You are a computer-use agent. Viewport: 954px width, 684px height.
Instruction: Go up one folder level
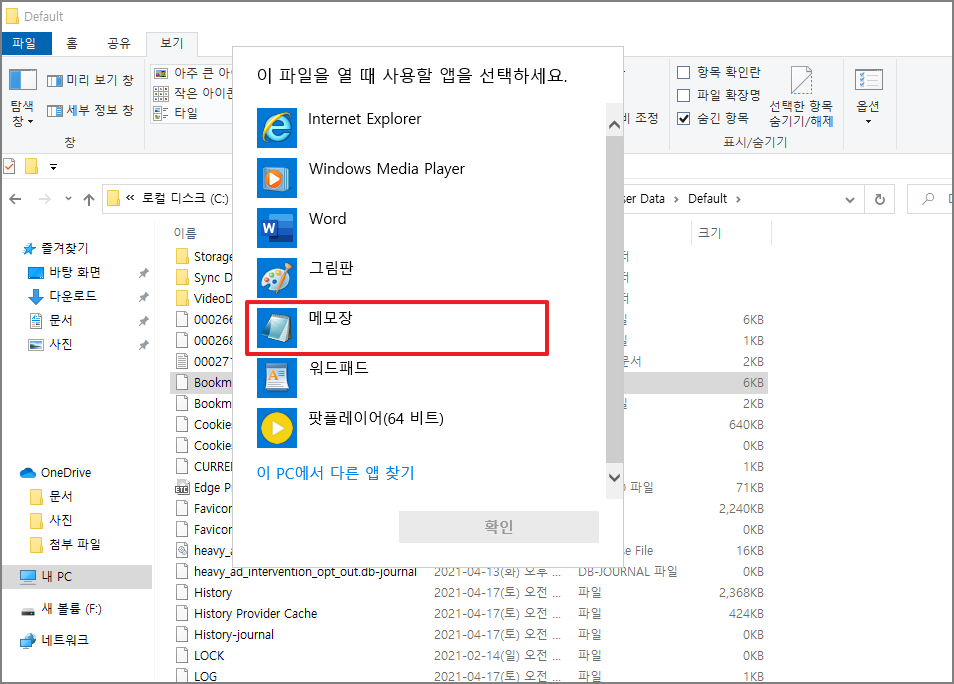coord(89,199)
